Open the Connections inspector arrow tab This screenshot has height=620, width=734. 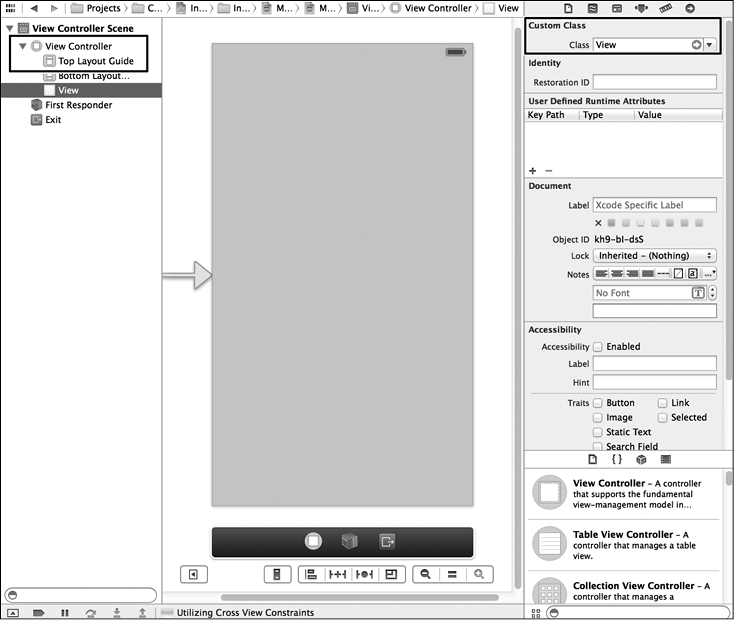tap(690, 8)
